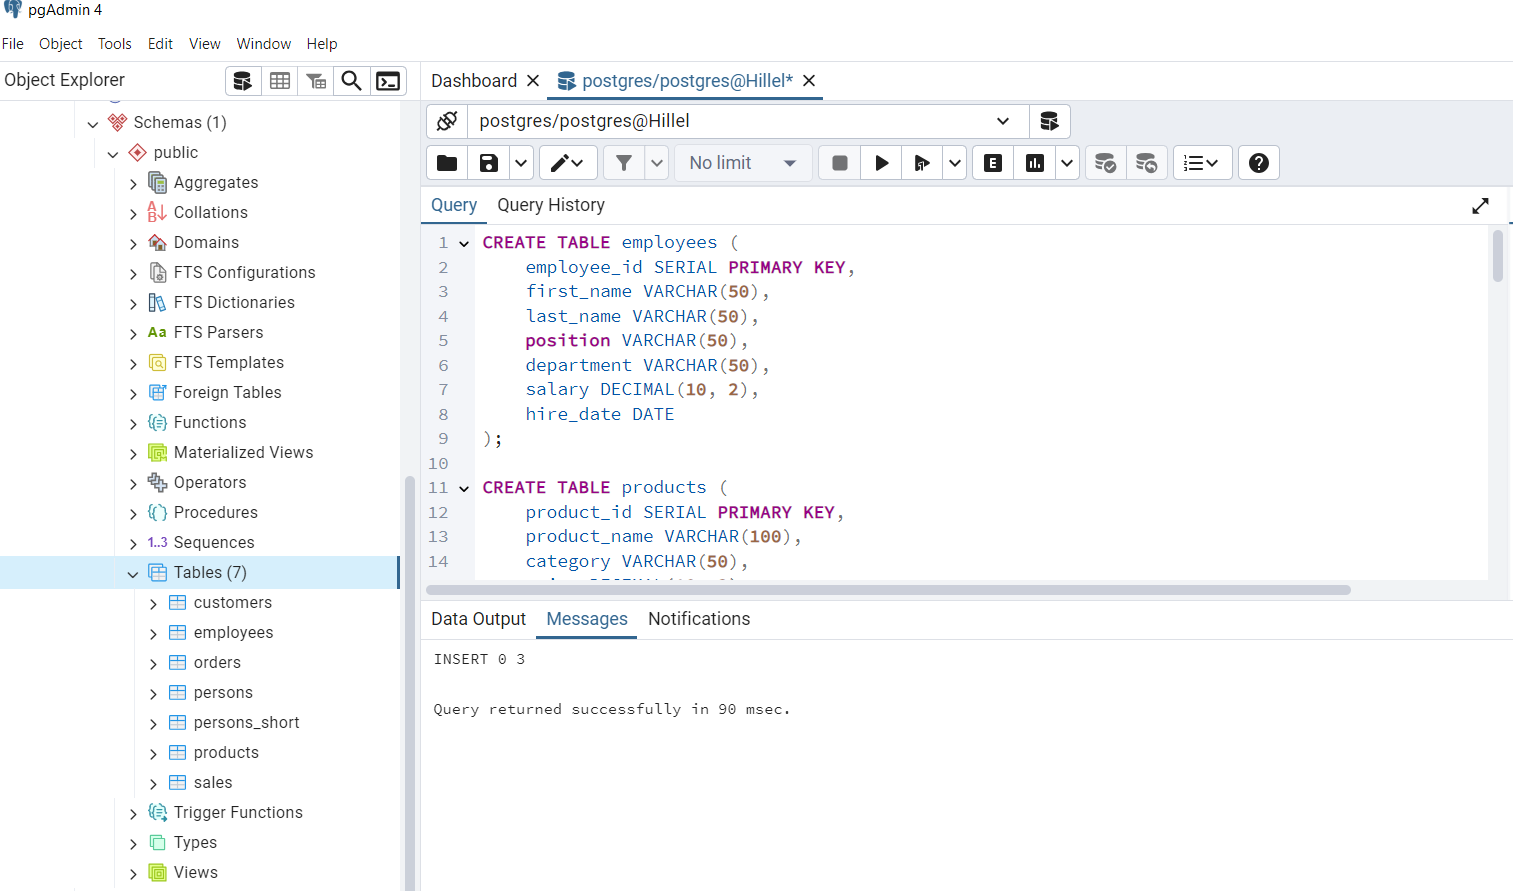
Task: Switch to the Data Output tab
Action: pos(478,618)
